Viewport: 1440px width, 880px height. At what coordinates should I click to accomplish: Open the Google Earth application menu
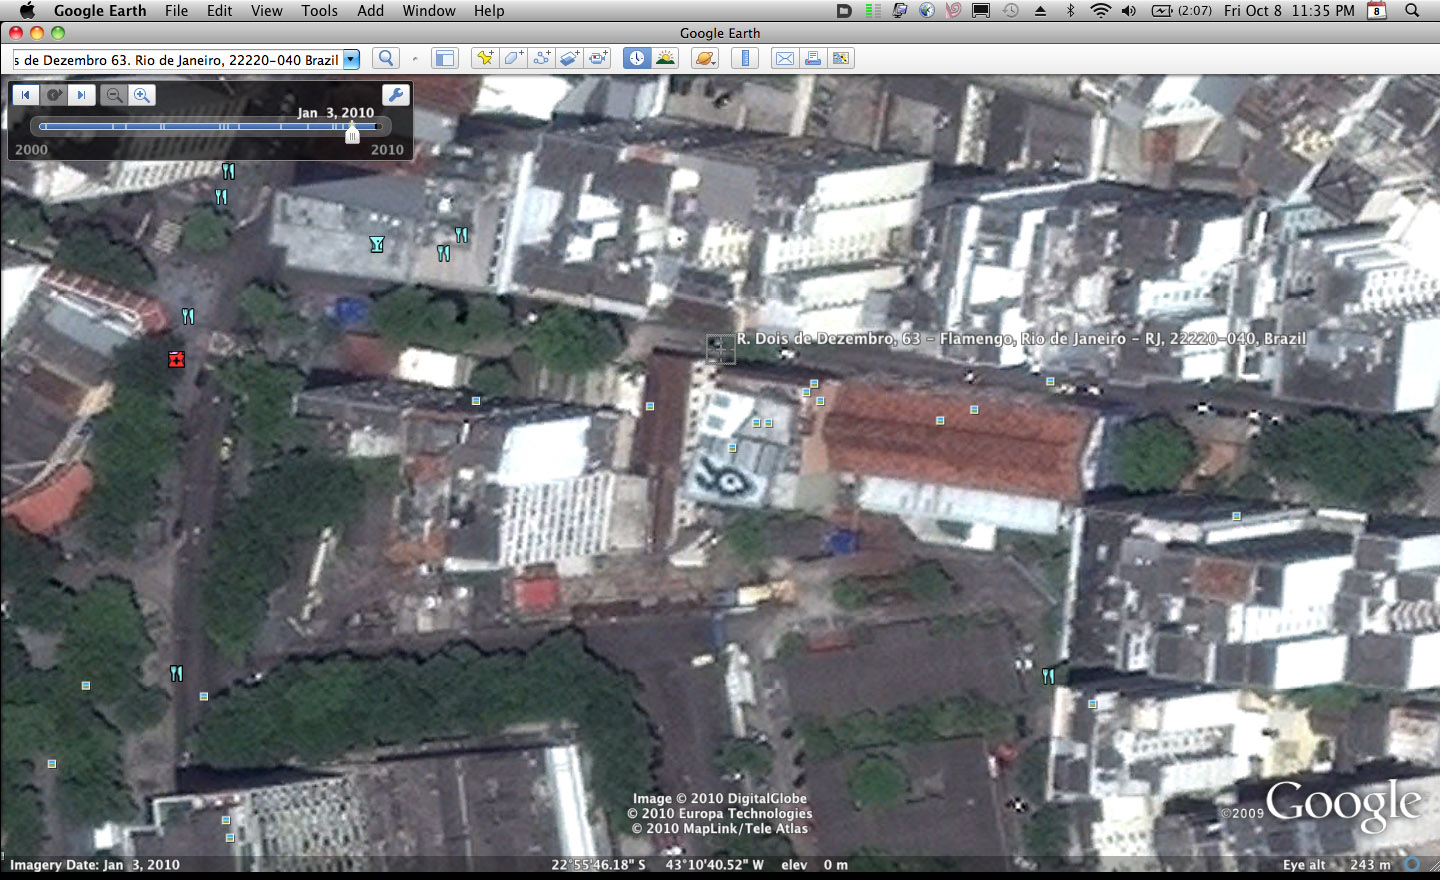[100, 10]
